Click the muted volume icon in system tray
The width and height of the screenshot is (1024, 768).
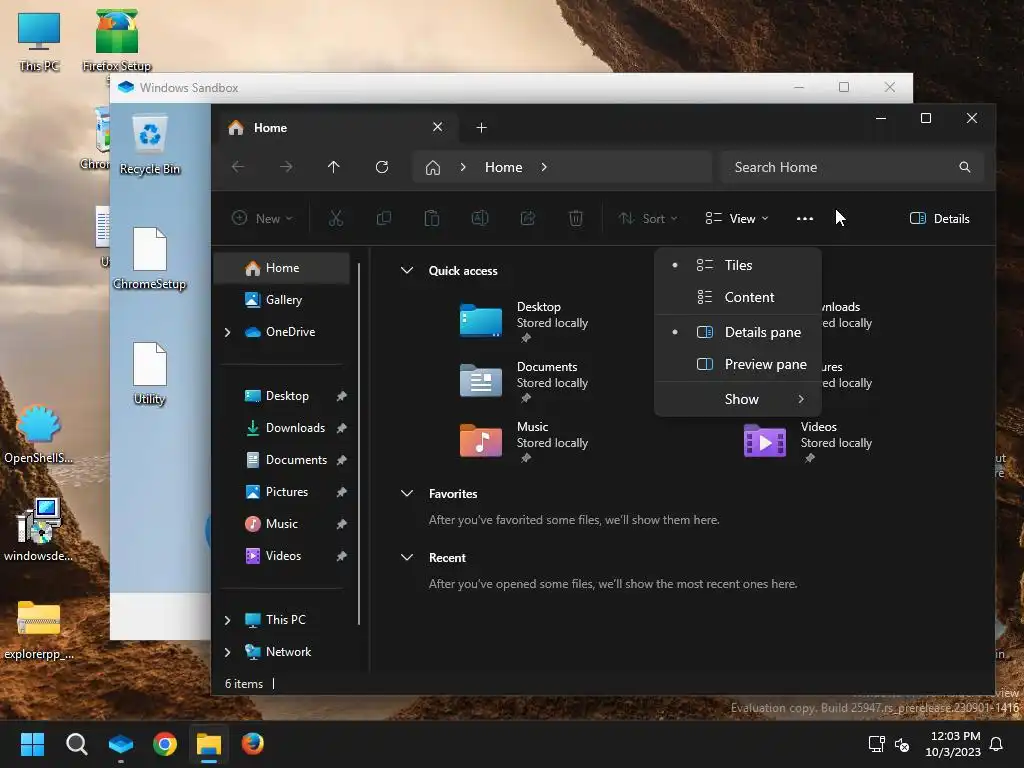(x=902, y=744)
